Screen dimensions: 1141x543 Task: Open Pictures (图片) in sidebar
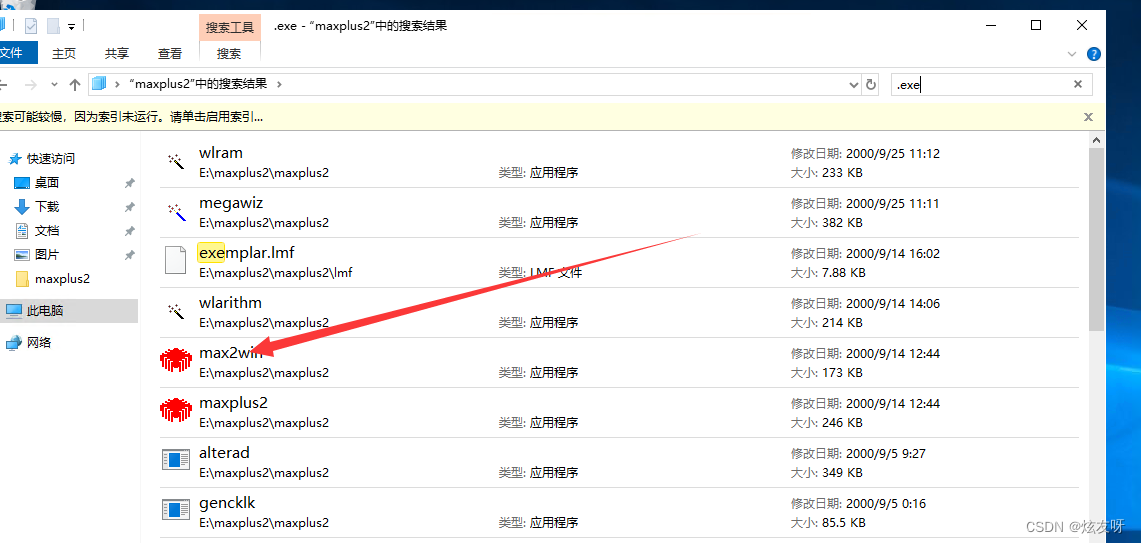point(47,255)
